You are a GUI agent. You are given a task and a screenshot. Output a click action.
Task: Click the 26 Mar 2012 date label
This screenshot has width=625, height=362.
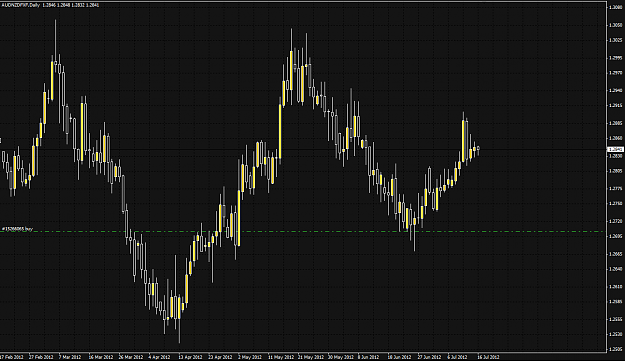coord(131,357)
